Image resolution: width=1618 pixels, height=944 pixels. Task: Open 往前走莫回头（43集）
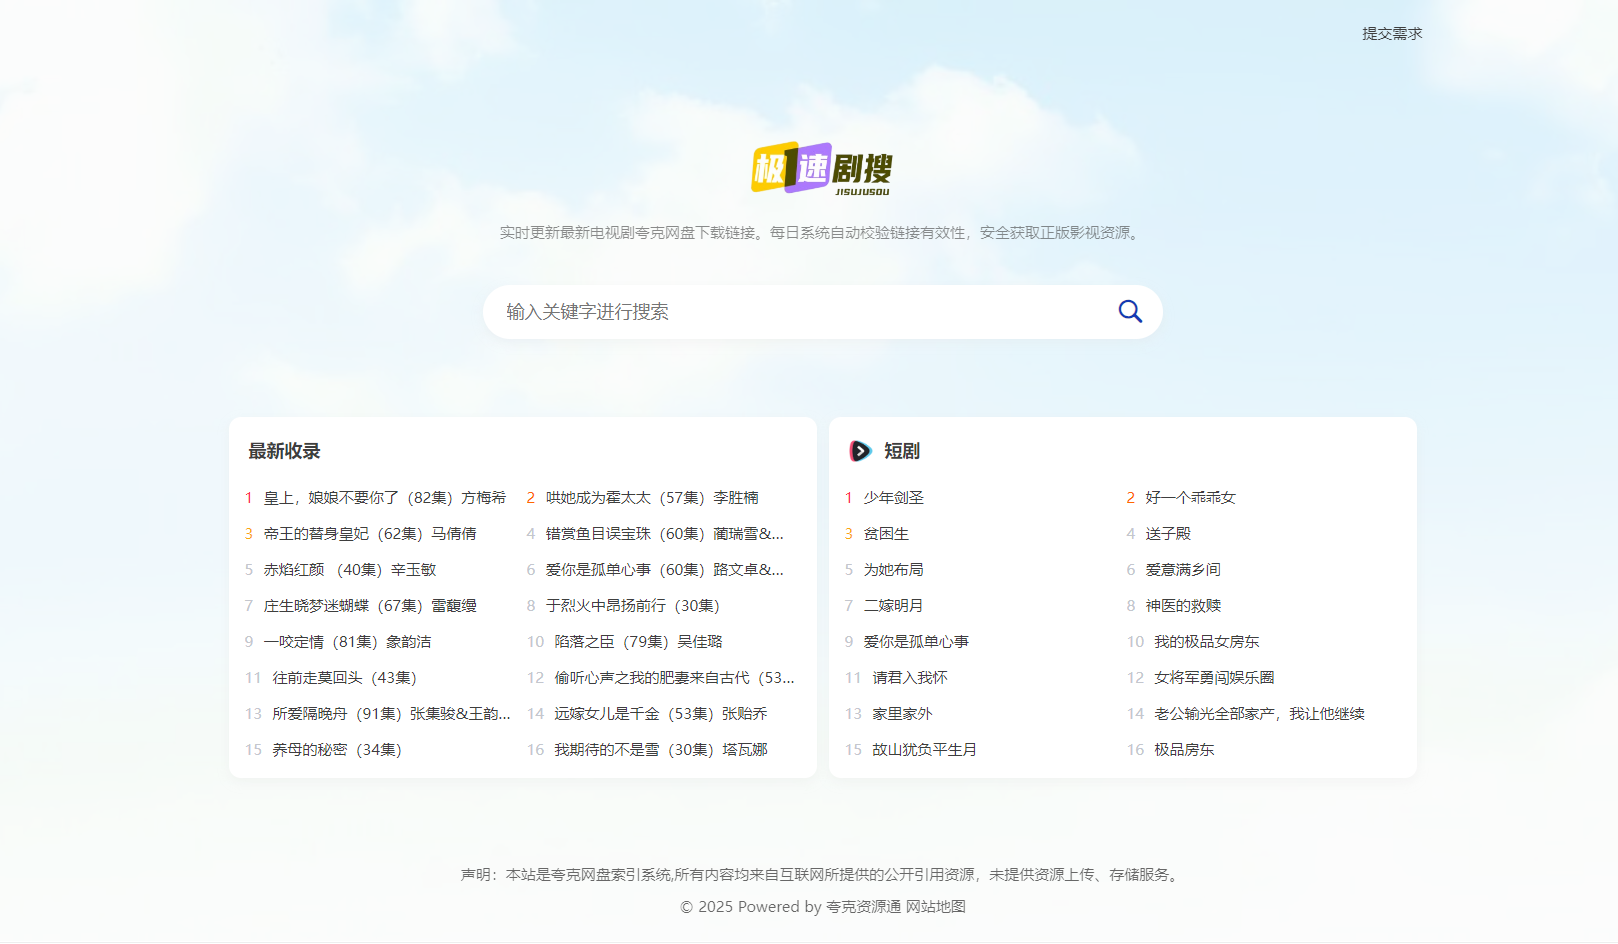coord(345,678)
